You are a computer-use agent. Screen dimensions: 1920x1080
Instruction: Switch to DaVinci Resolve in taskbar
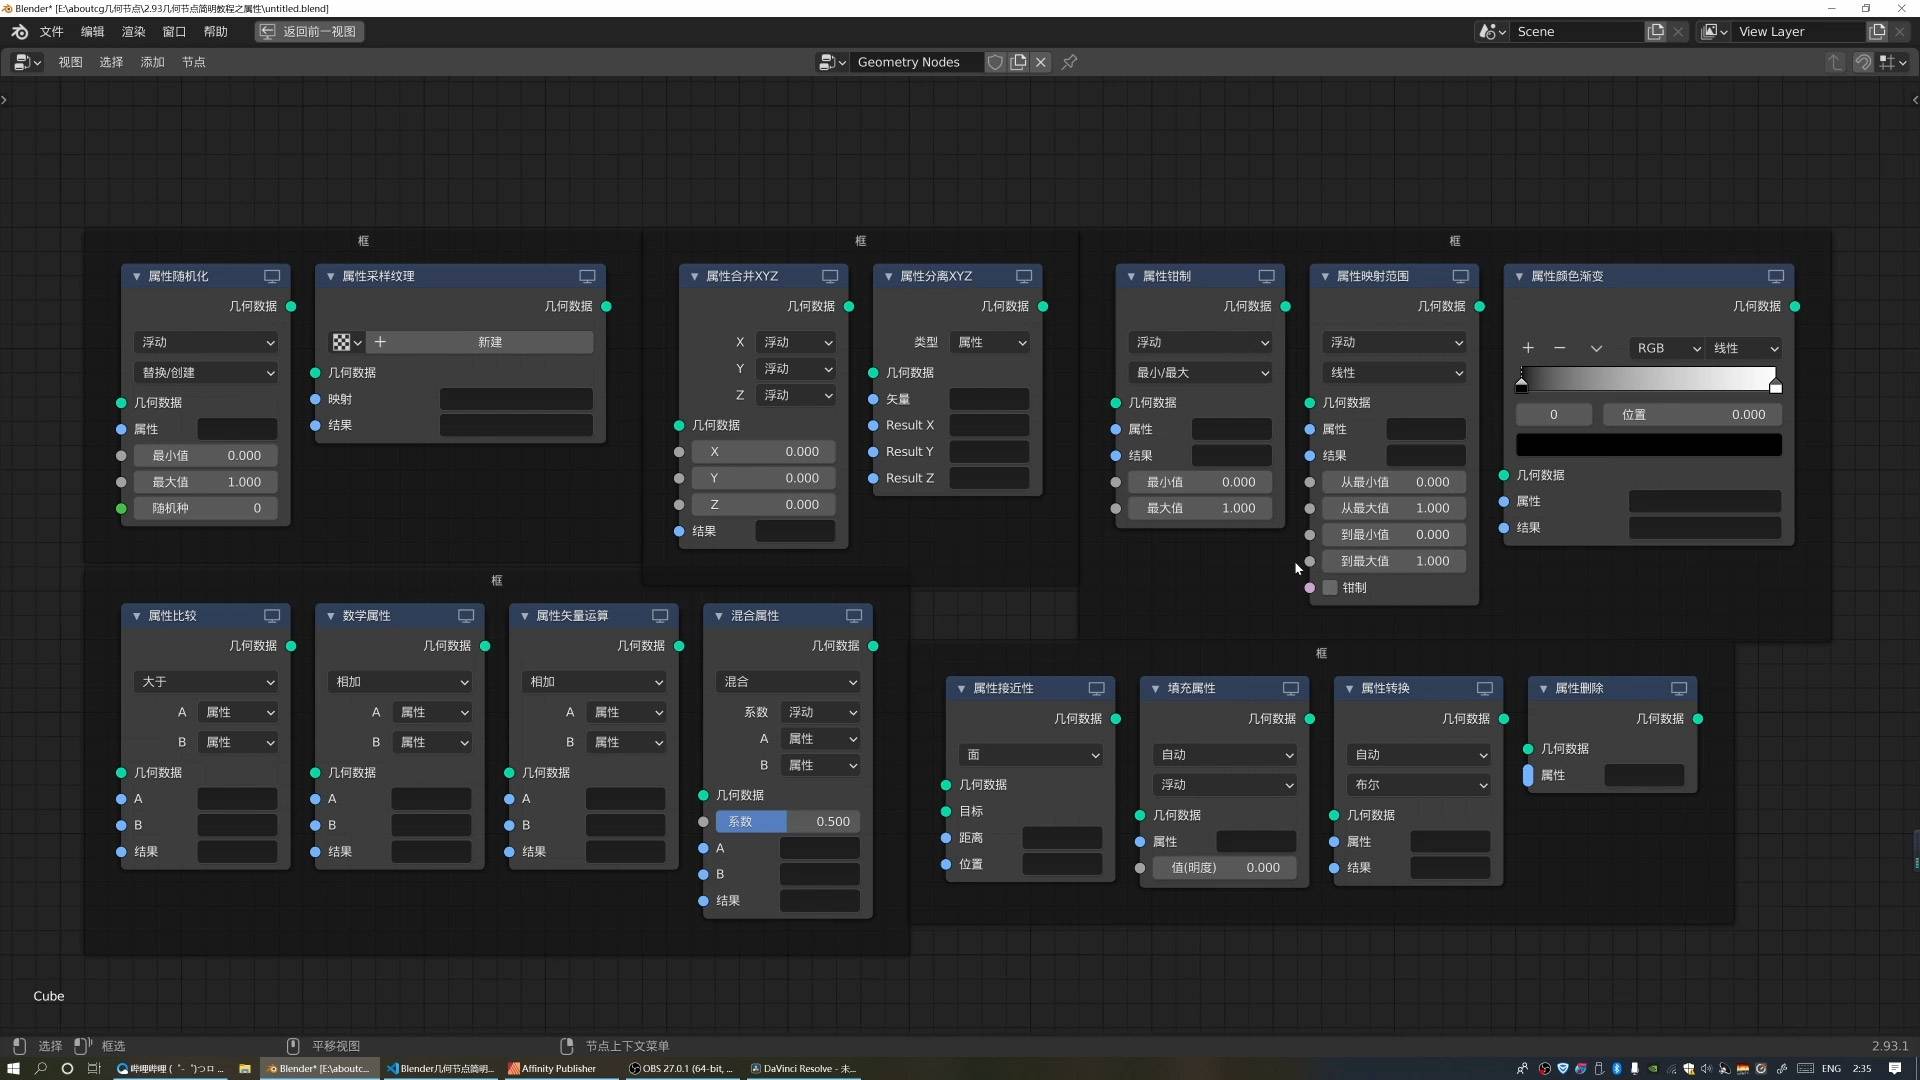click(803, 1068)
